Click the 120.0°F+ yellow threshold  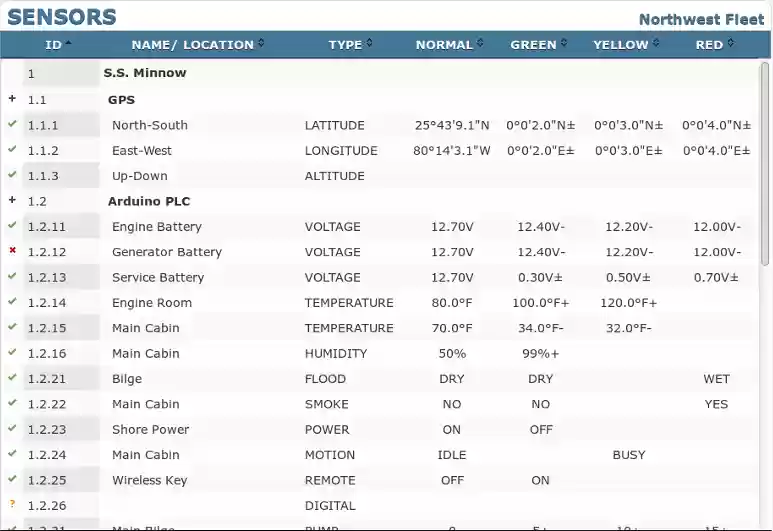point(629,303)
